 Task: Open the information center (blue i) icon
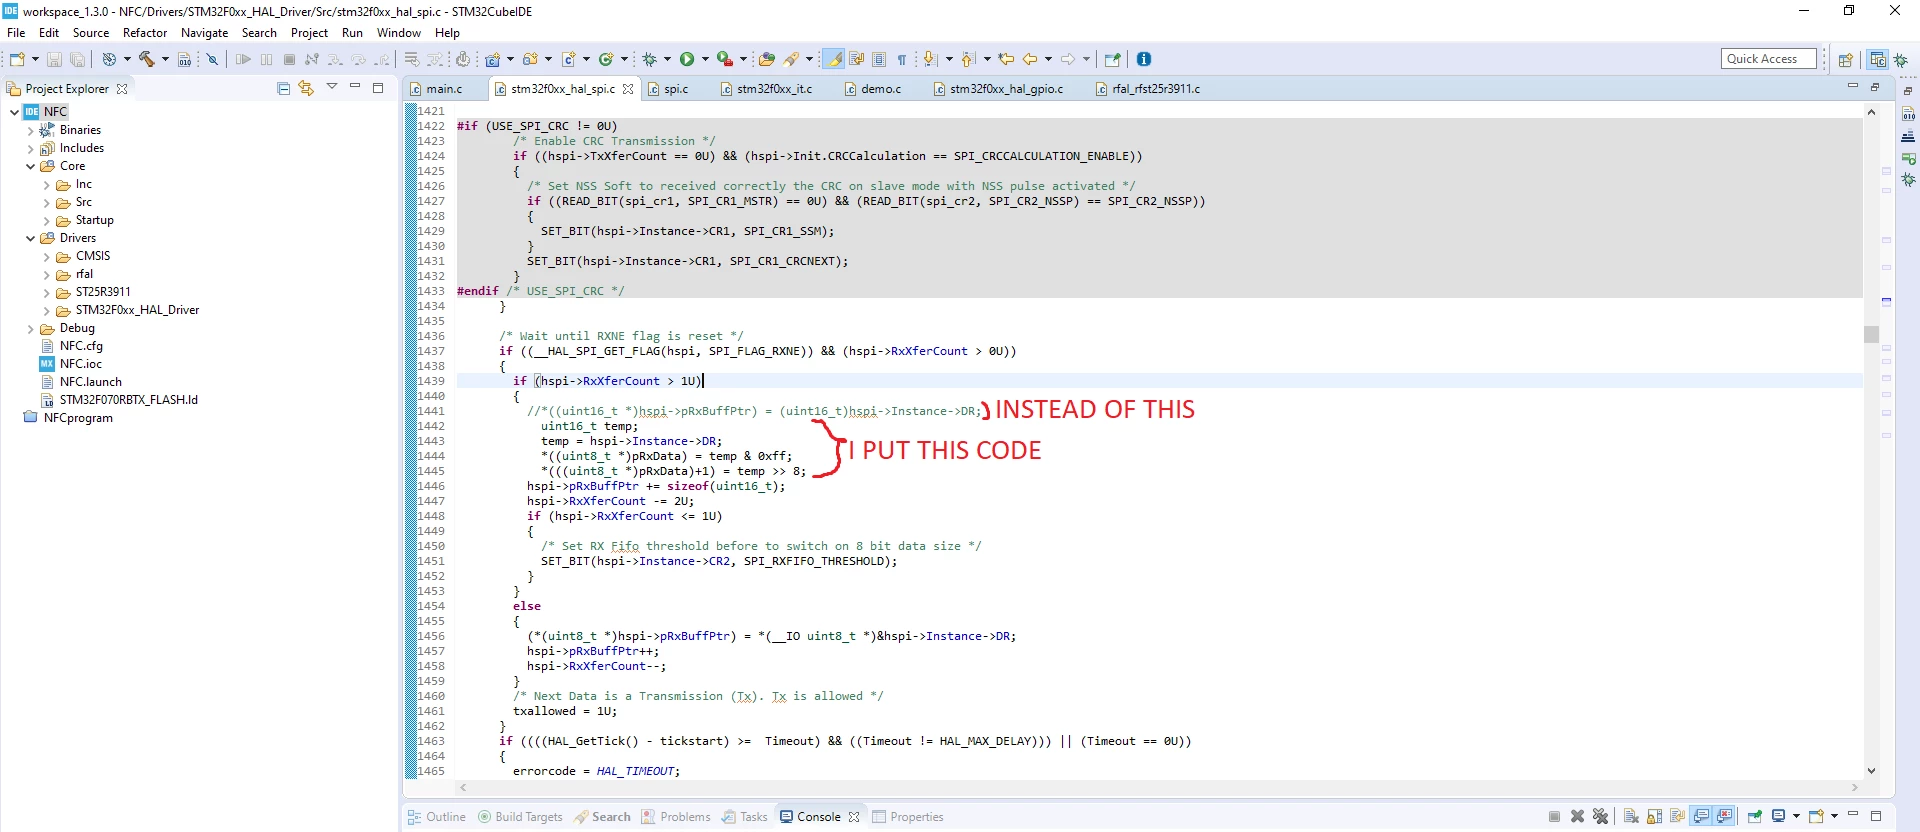coord(1144,59)
